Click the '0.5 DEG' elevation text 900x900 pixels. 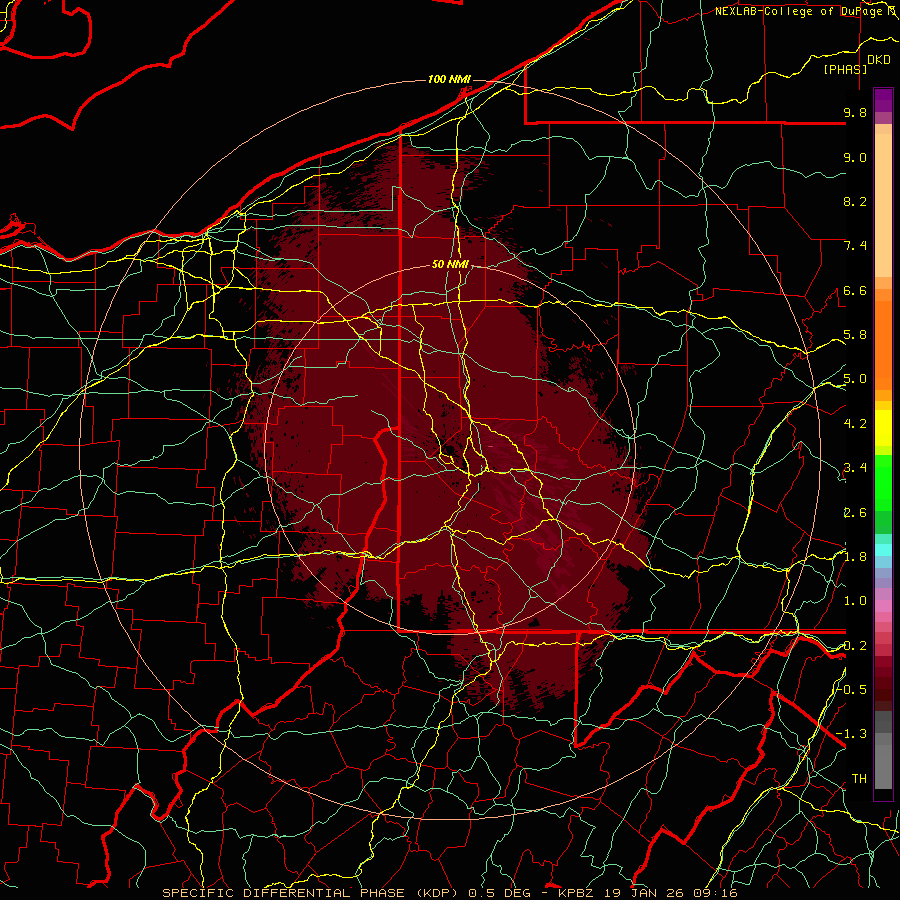501,893
